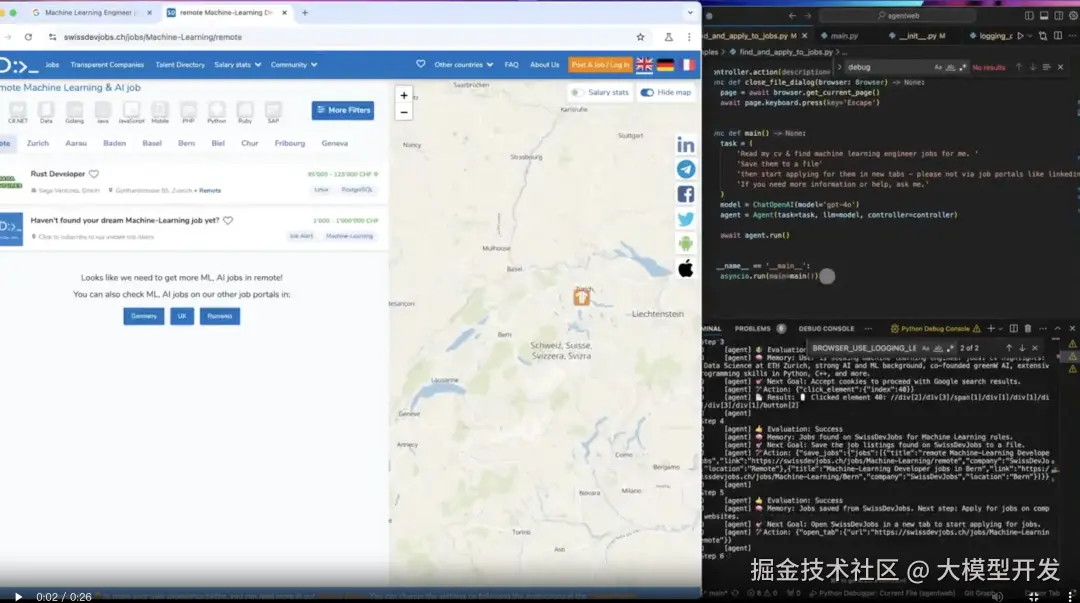Expand the Community menu
The width and height of the screenshot is (1080, 603).
point(294,65)
